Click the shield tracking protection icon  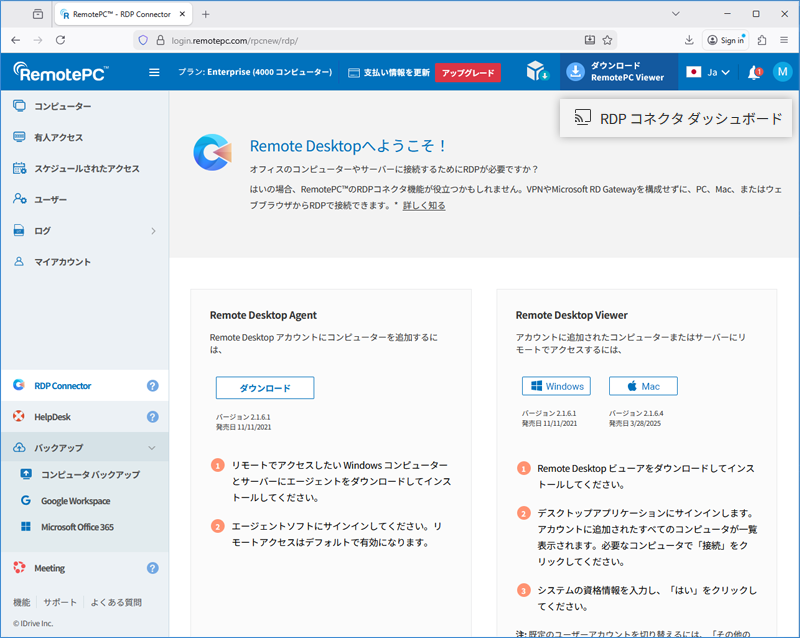point(143,40)
